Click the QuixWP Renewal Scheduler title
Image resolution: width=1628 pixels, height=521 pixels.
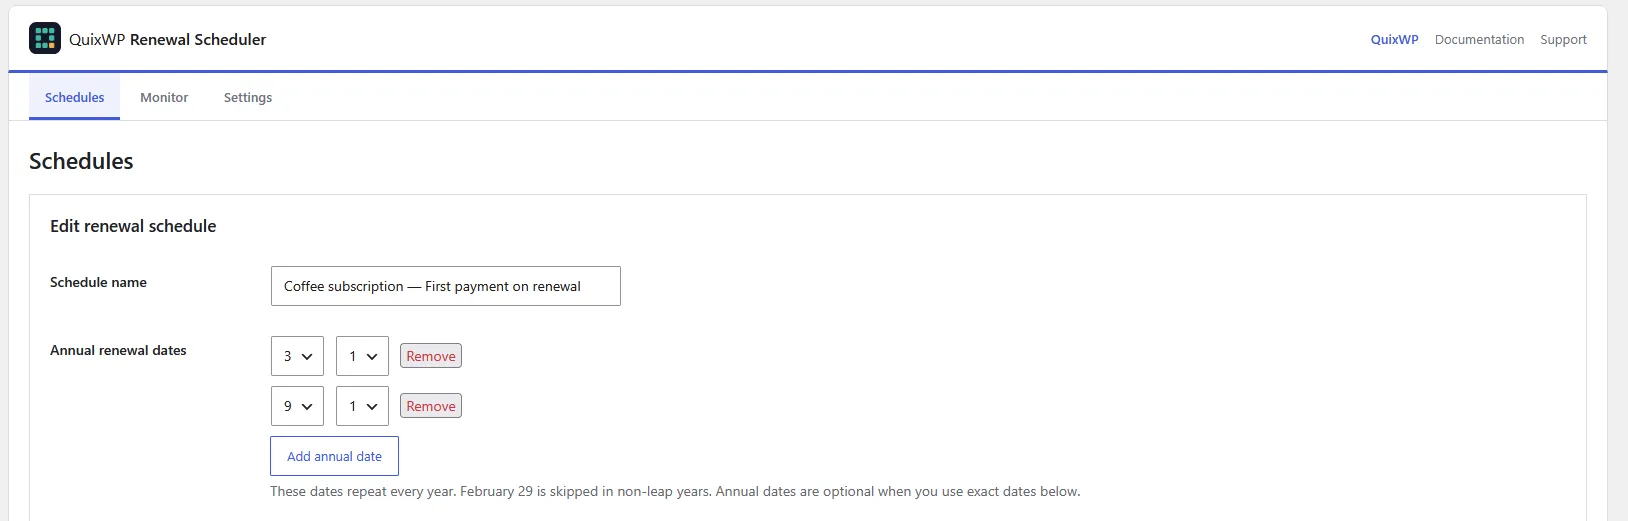167,40
